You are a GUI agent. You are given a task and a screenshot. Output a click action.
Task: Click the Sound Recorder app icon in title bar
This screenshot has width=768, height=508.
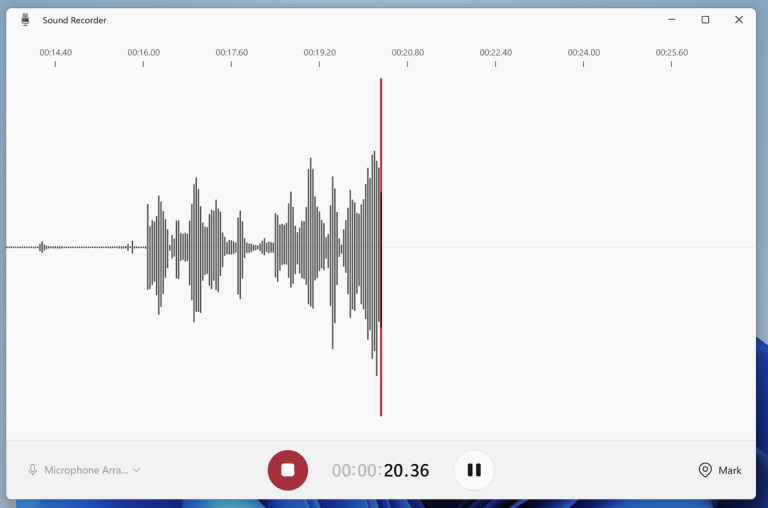(x=25, y=20)
